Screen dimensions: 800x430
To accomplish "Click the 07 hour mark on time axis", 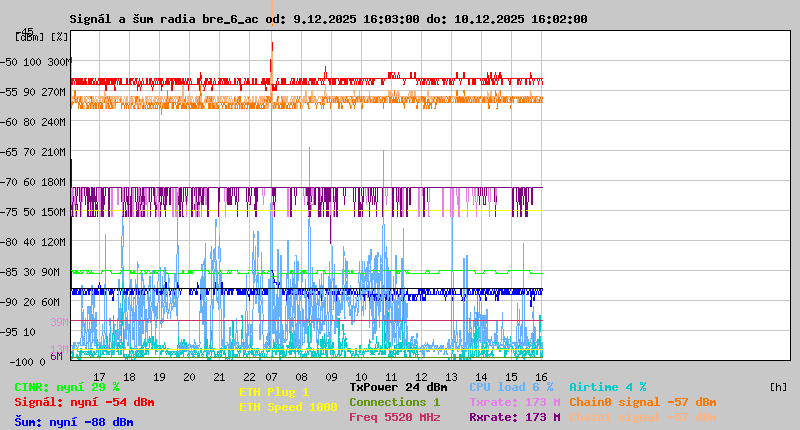I will (x=272, y=377).
